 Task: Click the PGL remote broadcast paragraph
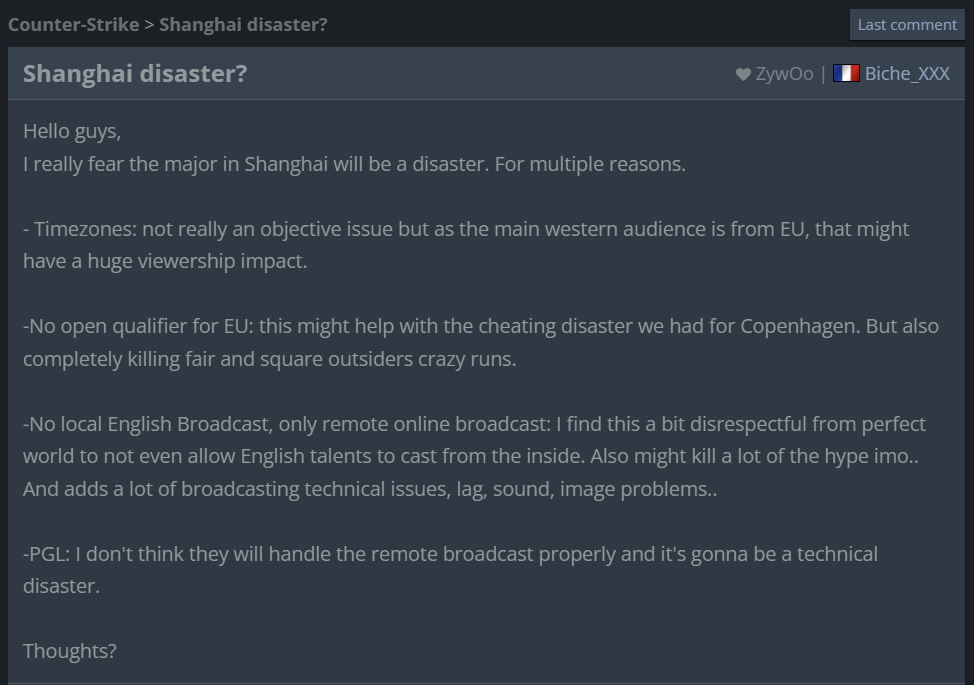pos(450,554)
